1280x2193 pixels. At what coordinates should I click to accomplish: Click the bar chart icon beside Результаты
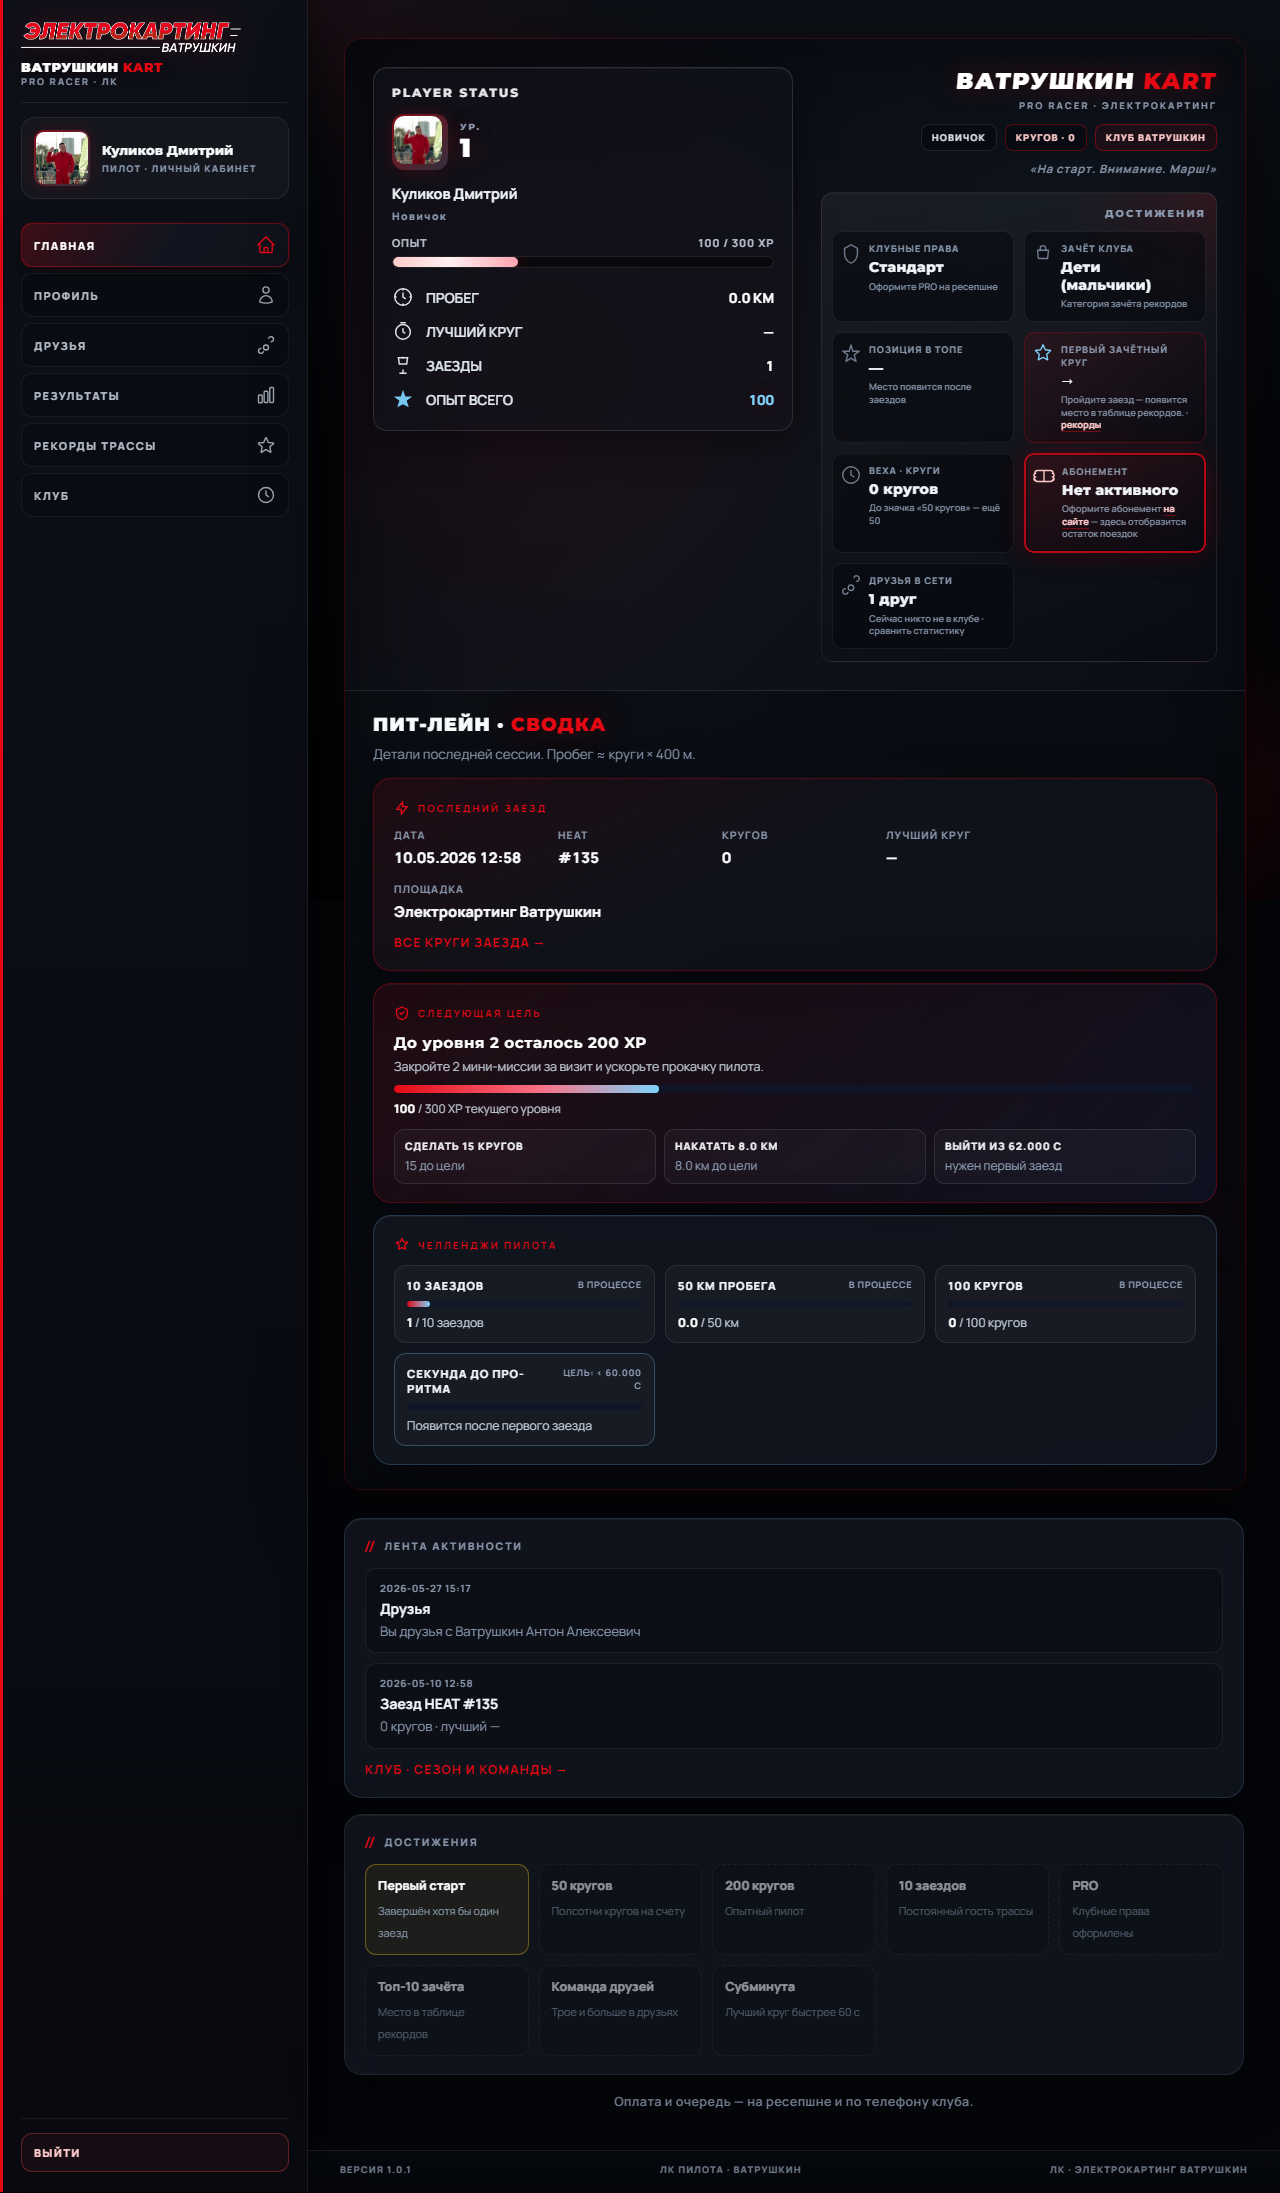click(x=266, y=395)
